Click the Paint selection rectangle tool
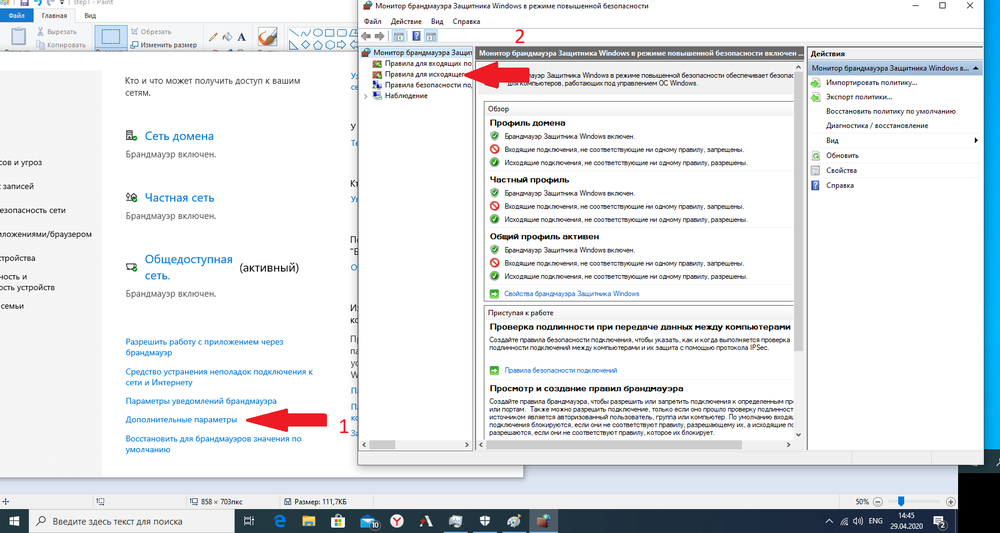The image size is (1000, 533). click(x=111, y=38)
